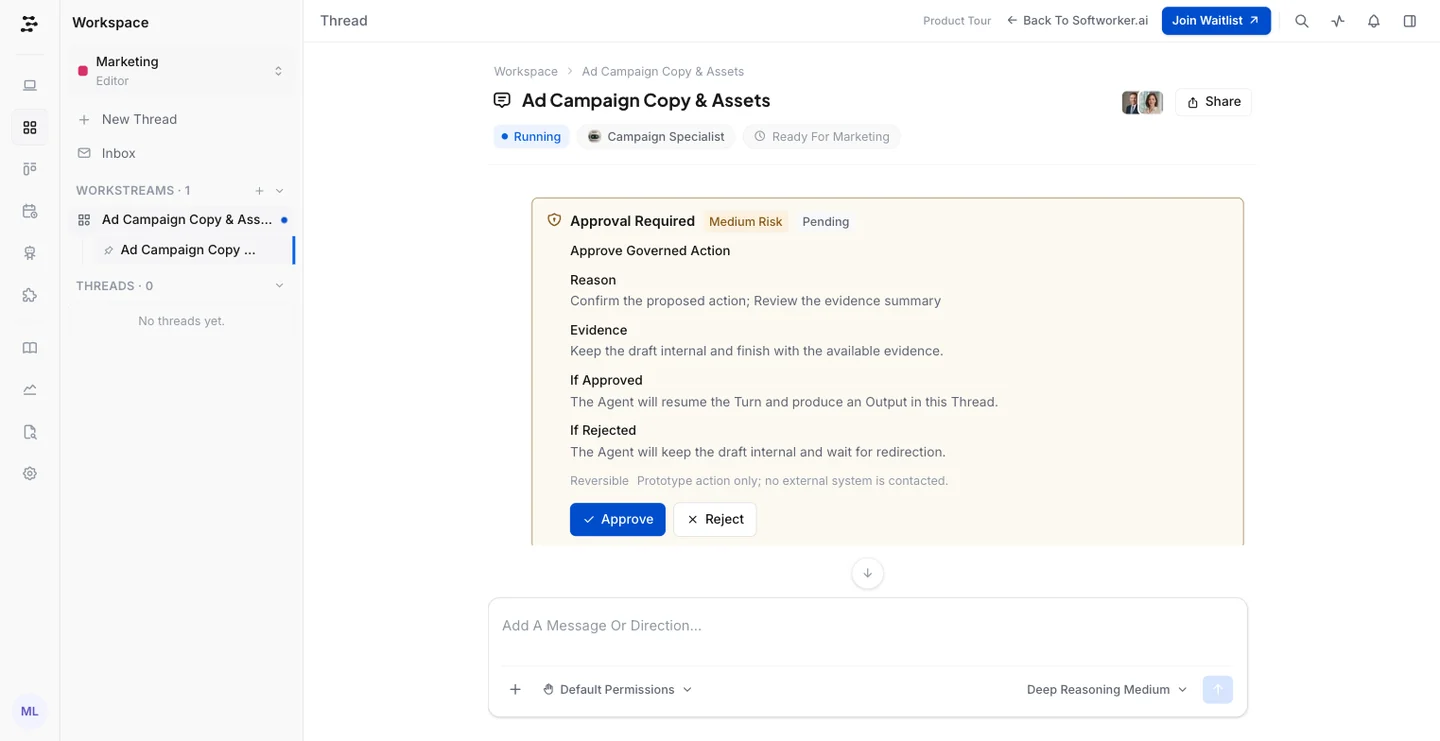The width and height of the screenshot is (1440, 741).
Task: Click the Softworker logo icon
Action: click(x=30, y=23)
